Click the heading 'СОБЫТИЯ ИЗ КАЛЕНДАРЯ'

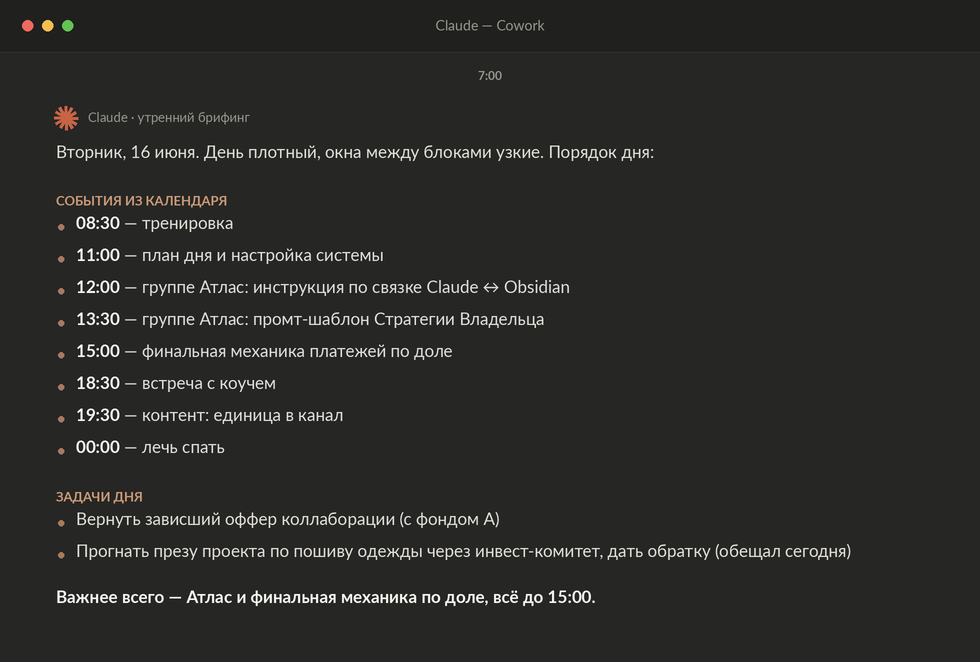(141, 201)
